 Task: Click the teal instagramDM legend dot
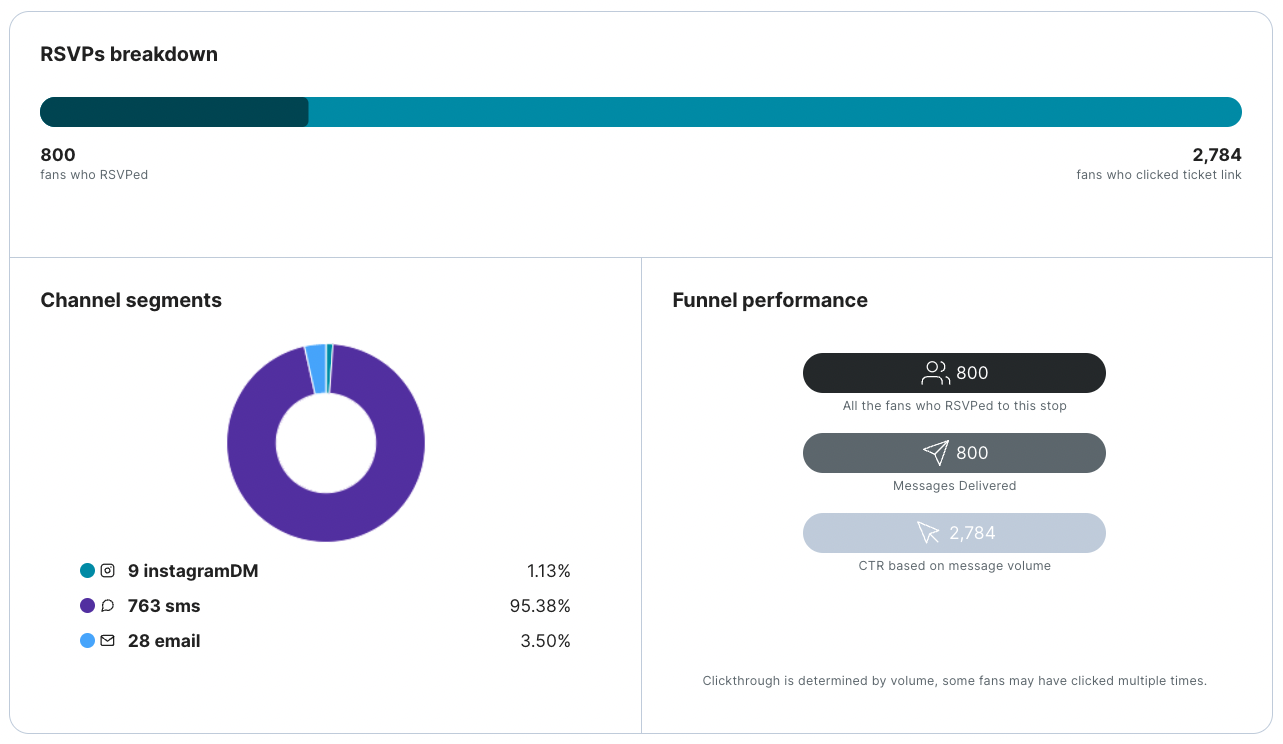pos(88,571)
